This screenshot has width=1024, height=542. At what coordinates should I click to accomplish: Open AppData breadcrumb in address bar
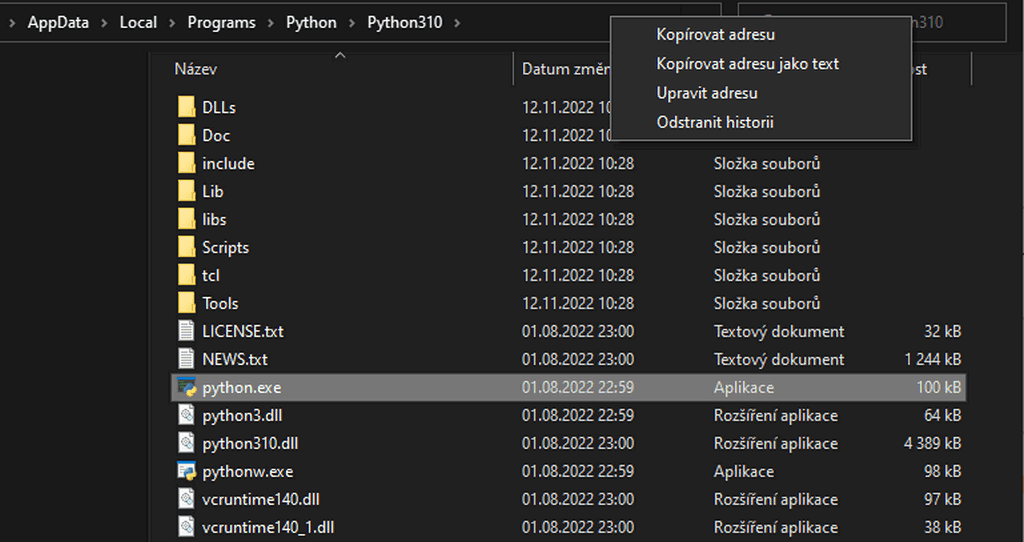coord(58,22)
